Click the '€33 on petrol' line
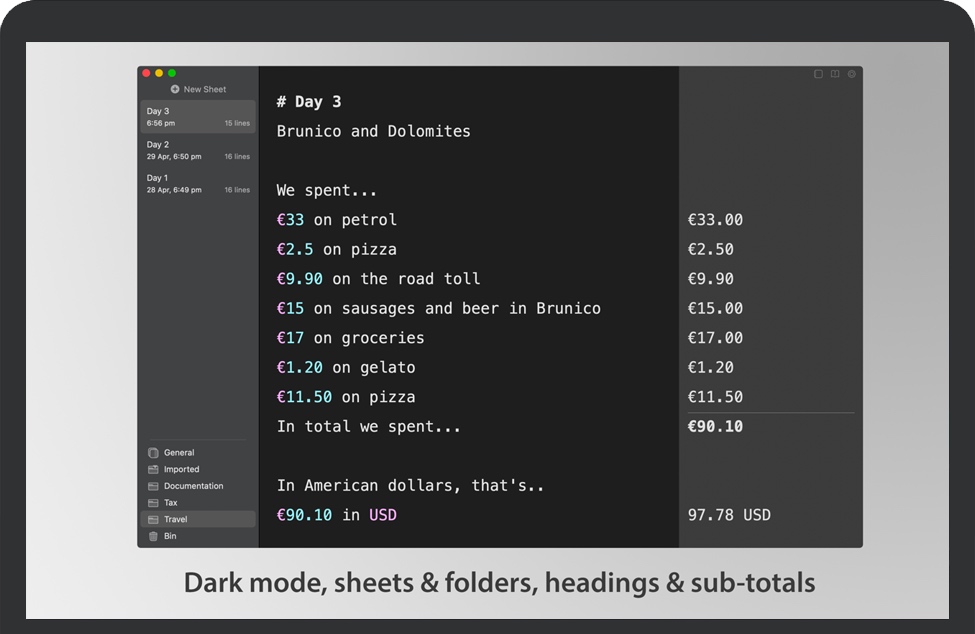 337,220
